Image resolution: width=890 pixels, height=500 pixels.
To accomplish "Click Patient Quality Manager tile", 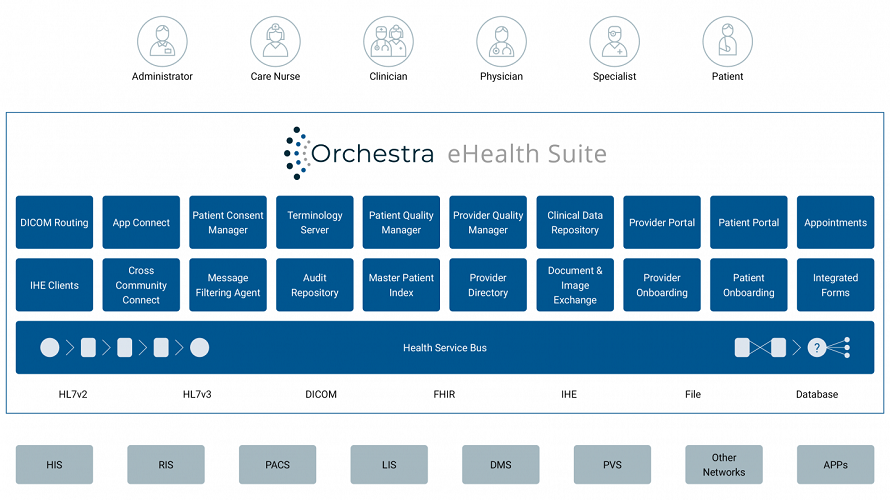I will click(401, 222).
